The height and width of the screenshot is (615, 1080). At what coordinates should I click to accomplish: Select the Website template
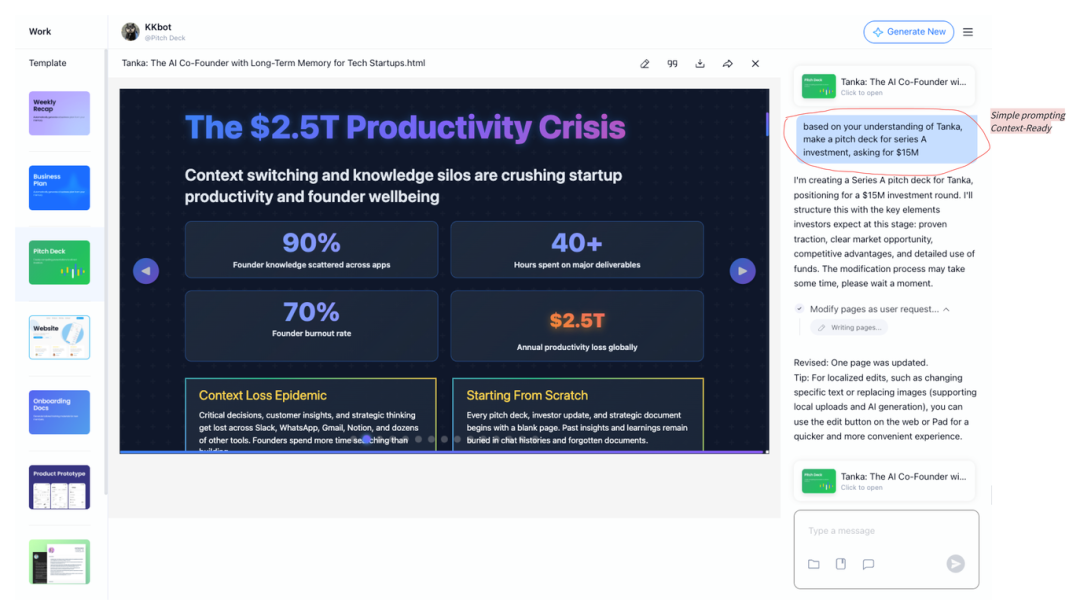click(x=59, y=337)
